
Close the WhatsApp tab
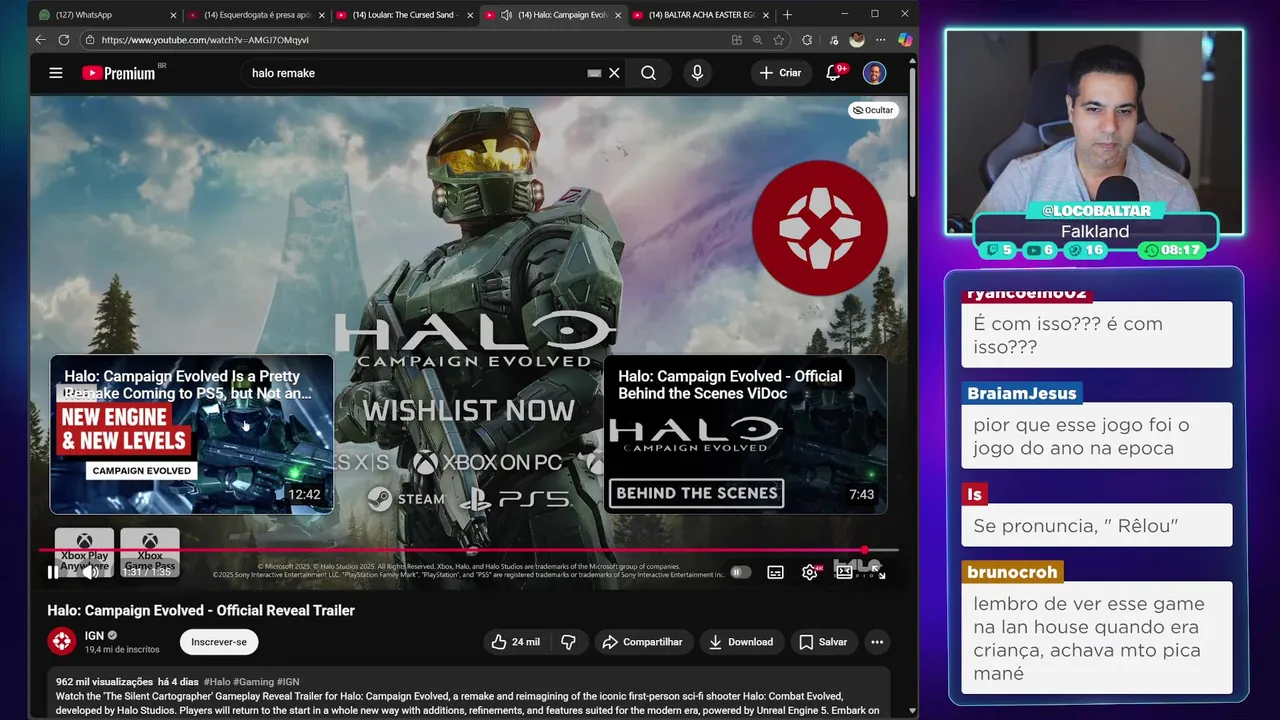(x=173, y=15)
